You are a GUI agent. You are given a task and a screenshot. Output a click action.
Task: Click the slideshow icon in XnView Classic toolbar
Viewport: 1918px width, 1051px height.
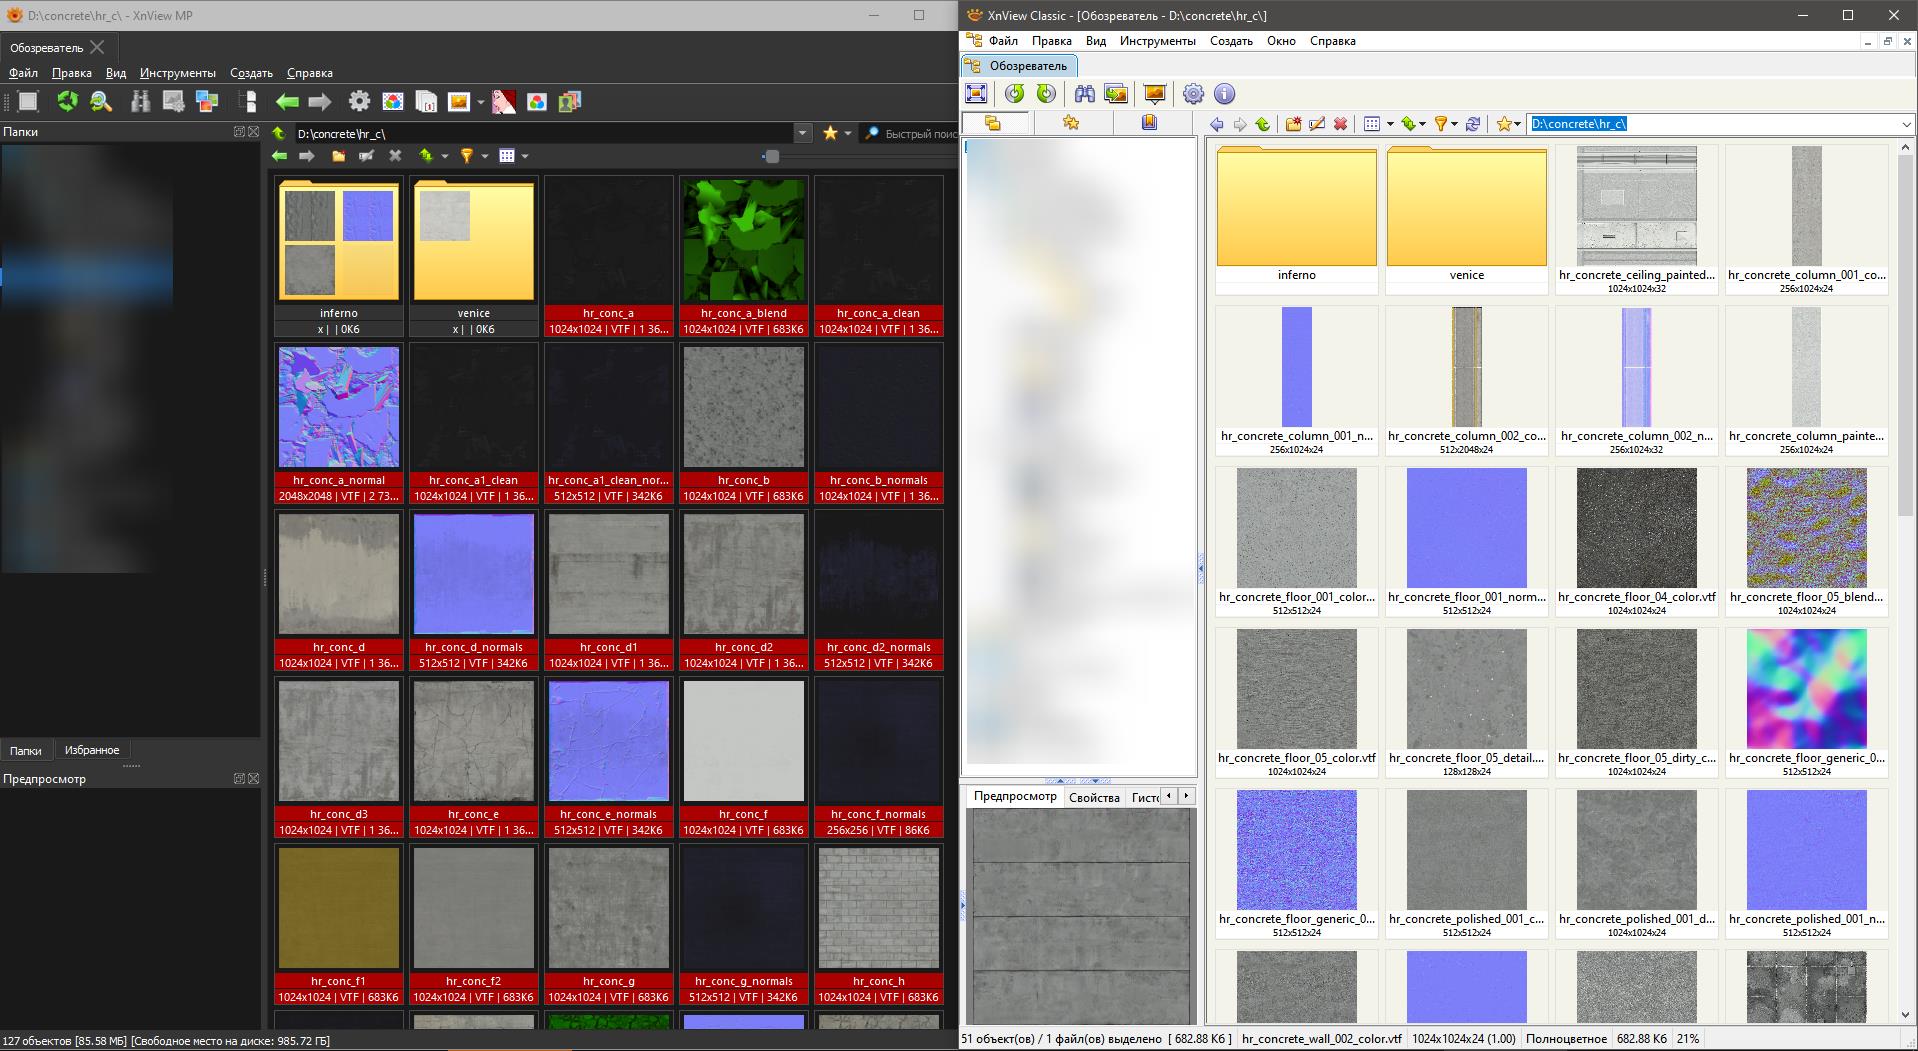tap(1154, 94)
